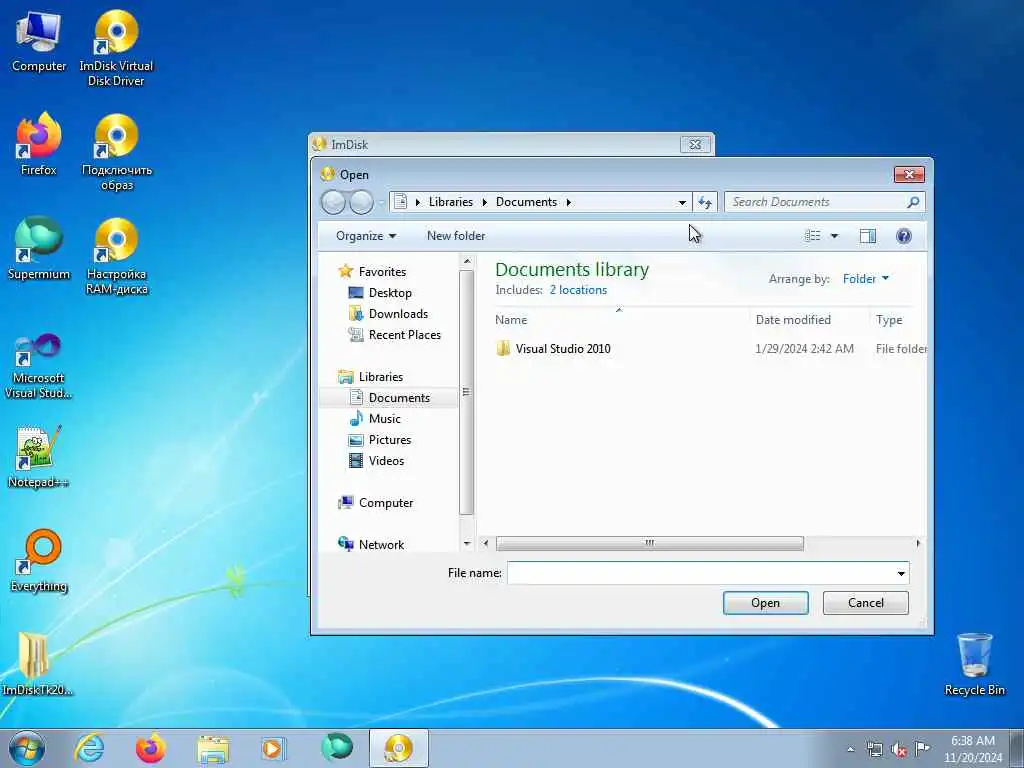Image resolution: width=1024 pixels, height=768 pixels.
Task: Click the Forward navigation button
Action: [361, 202]
